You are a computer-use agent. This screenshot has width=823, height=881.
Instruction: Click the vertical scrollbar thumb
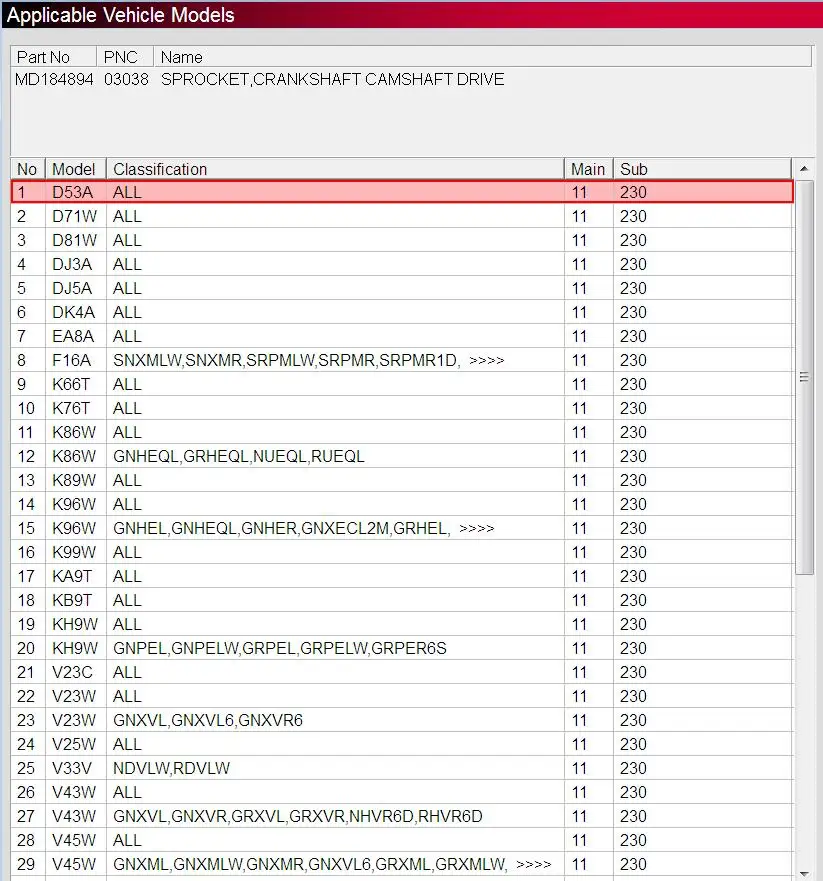804,377
